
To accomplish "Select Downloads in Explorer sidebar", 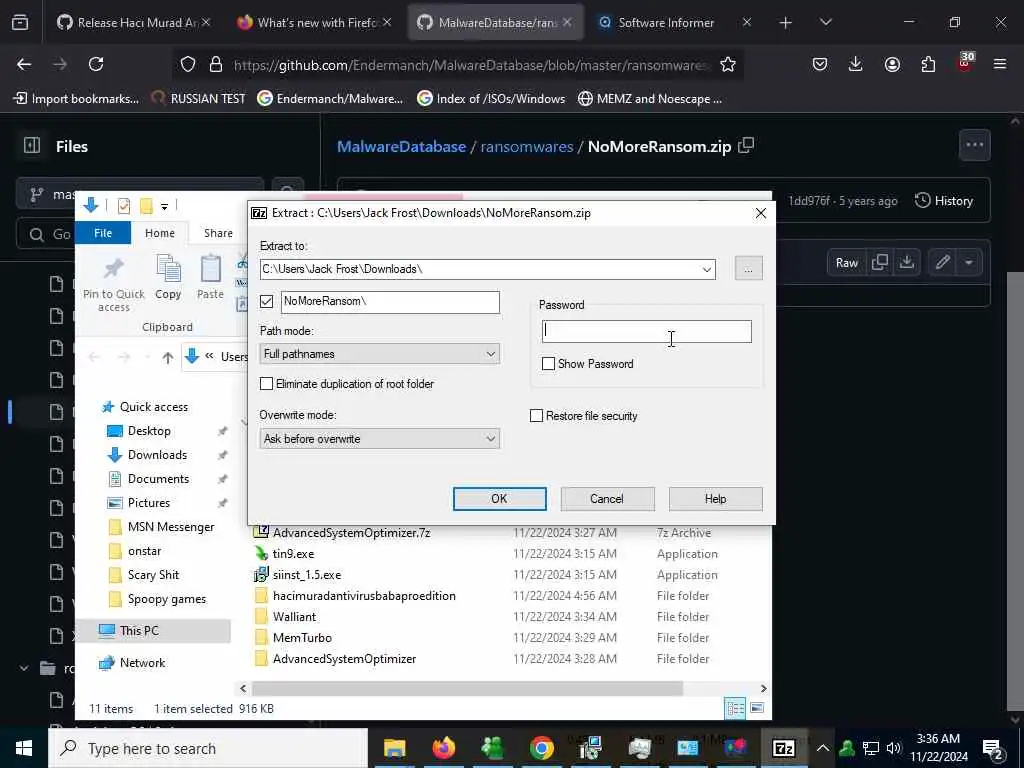I will pos(157,455).
